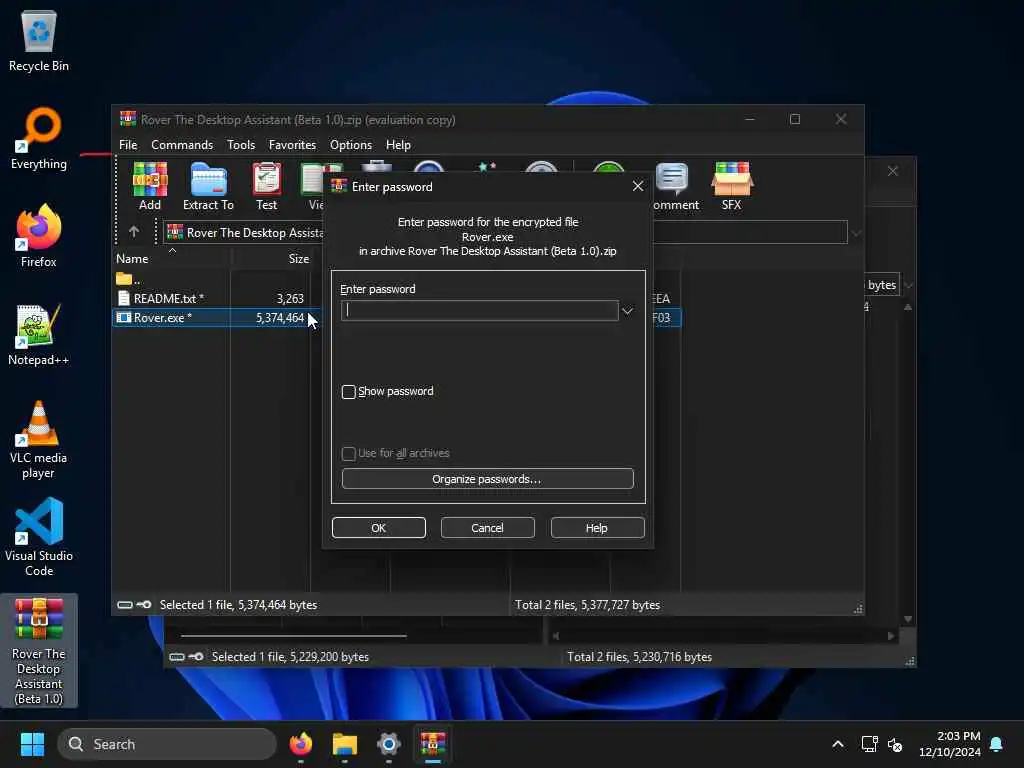Open Notepad++ desktop shortcut
The image size is (1024, 768).
(39, 335)
